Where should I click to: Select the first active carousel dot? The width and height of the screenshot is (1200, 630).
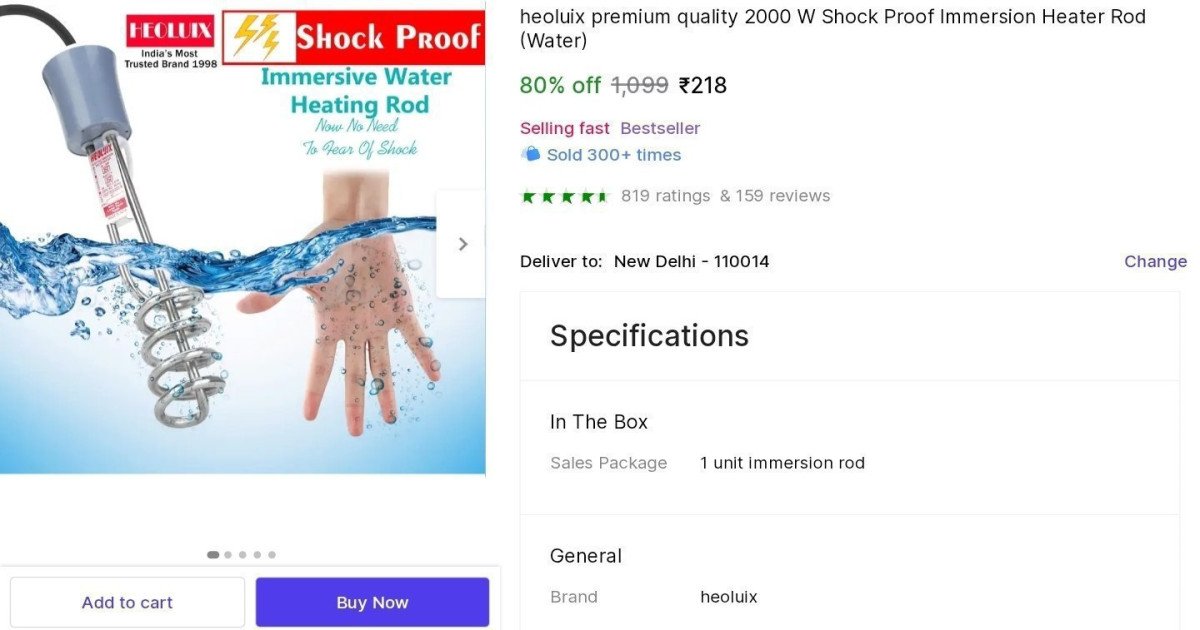point(213,554)
